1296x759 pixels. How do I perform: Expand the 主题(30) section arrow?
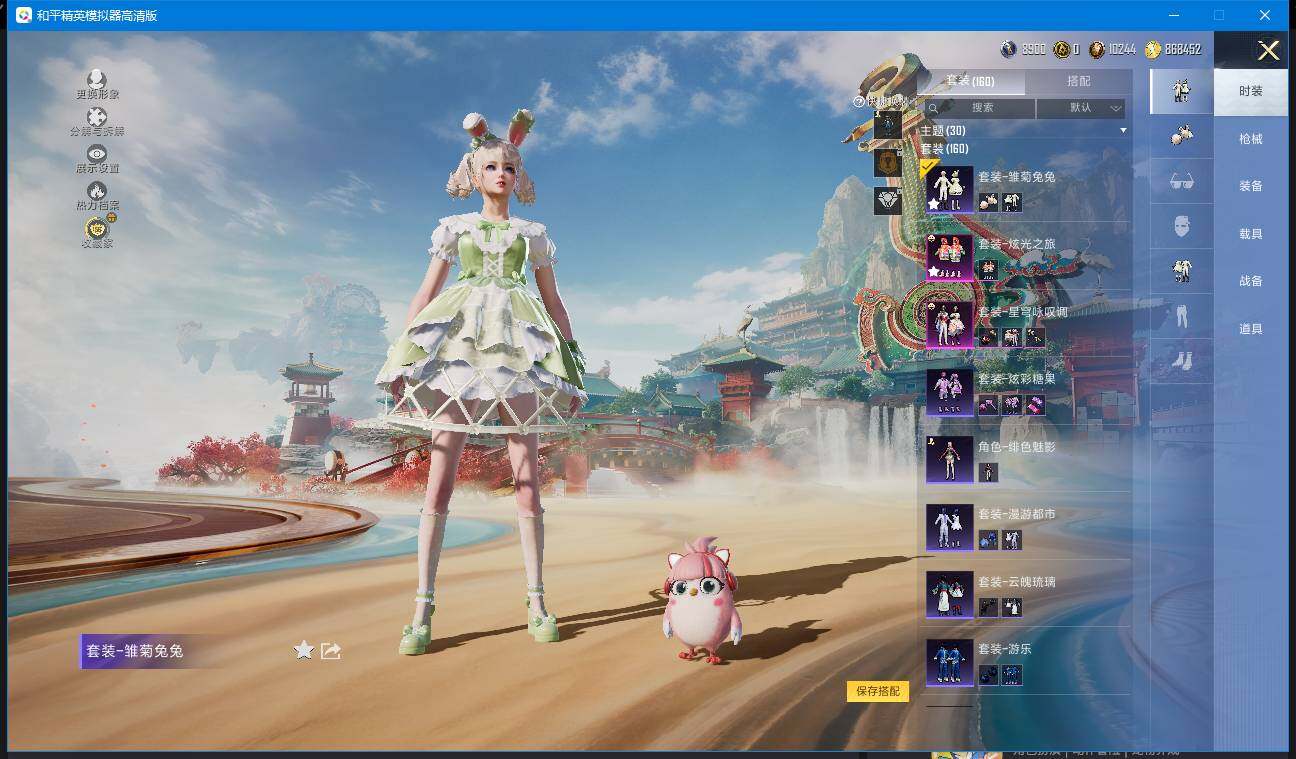point(1123,131)
